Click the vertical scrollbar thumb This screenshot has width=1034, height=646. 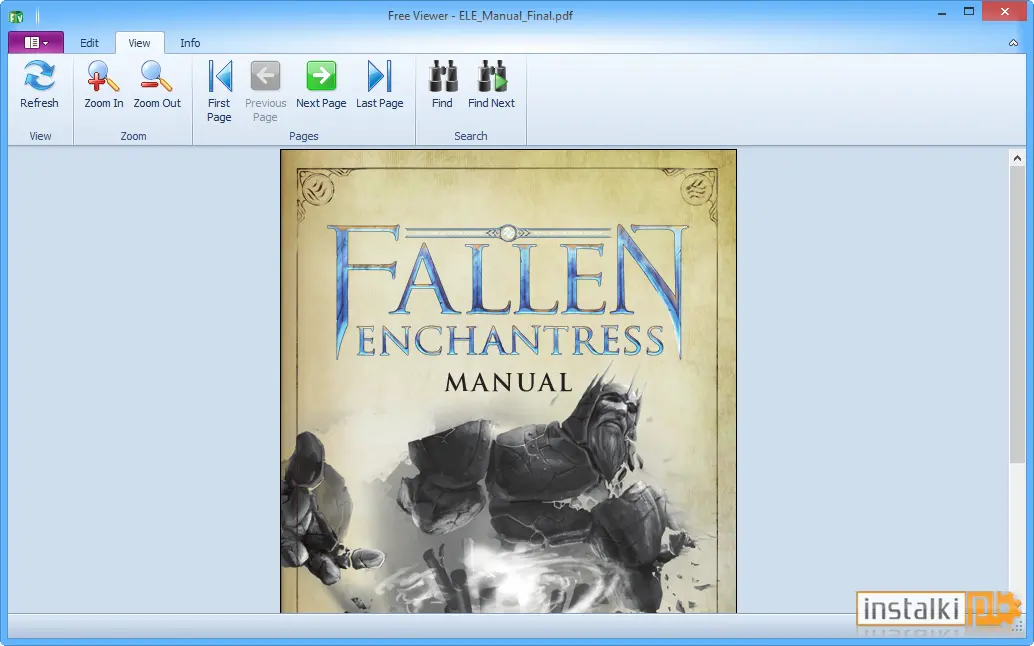[x=1017, y=314]
